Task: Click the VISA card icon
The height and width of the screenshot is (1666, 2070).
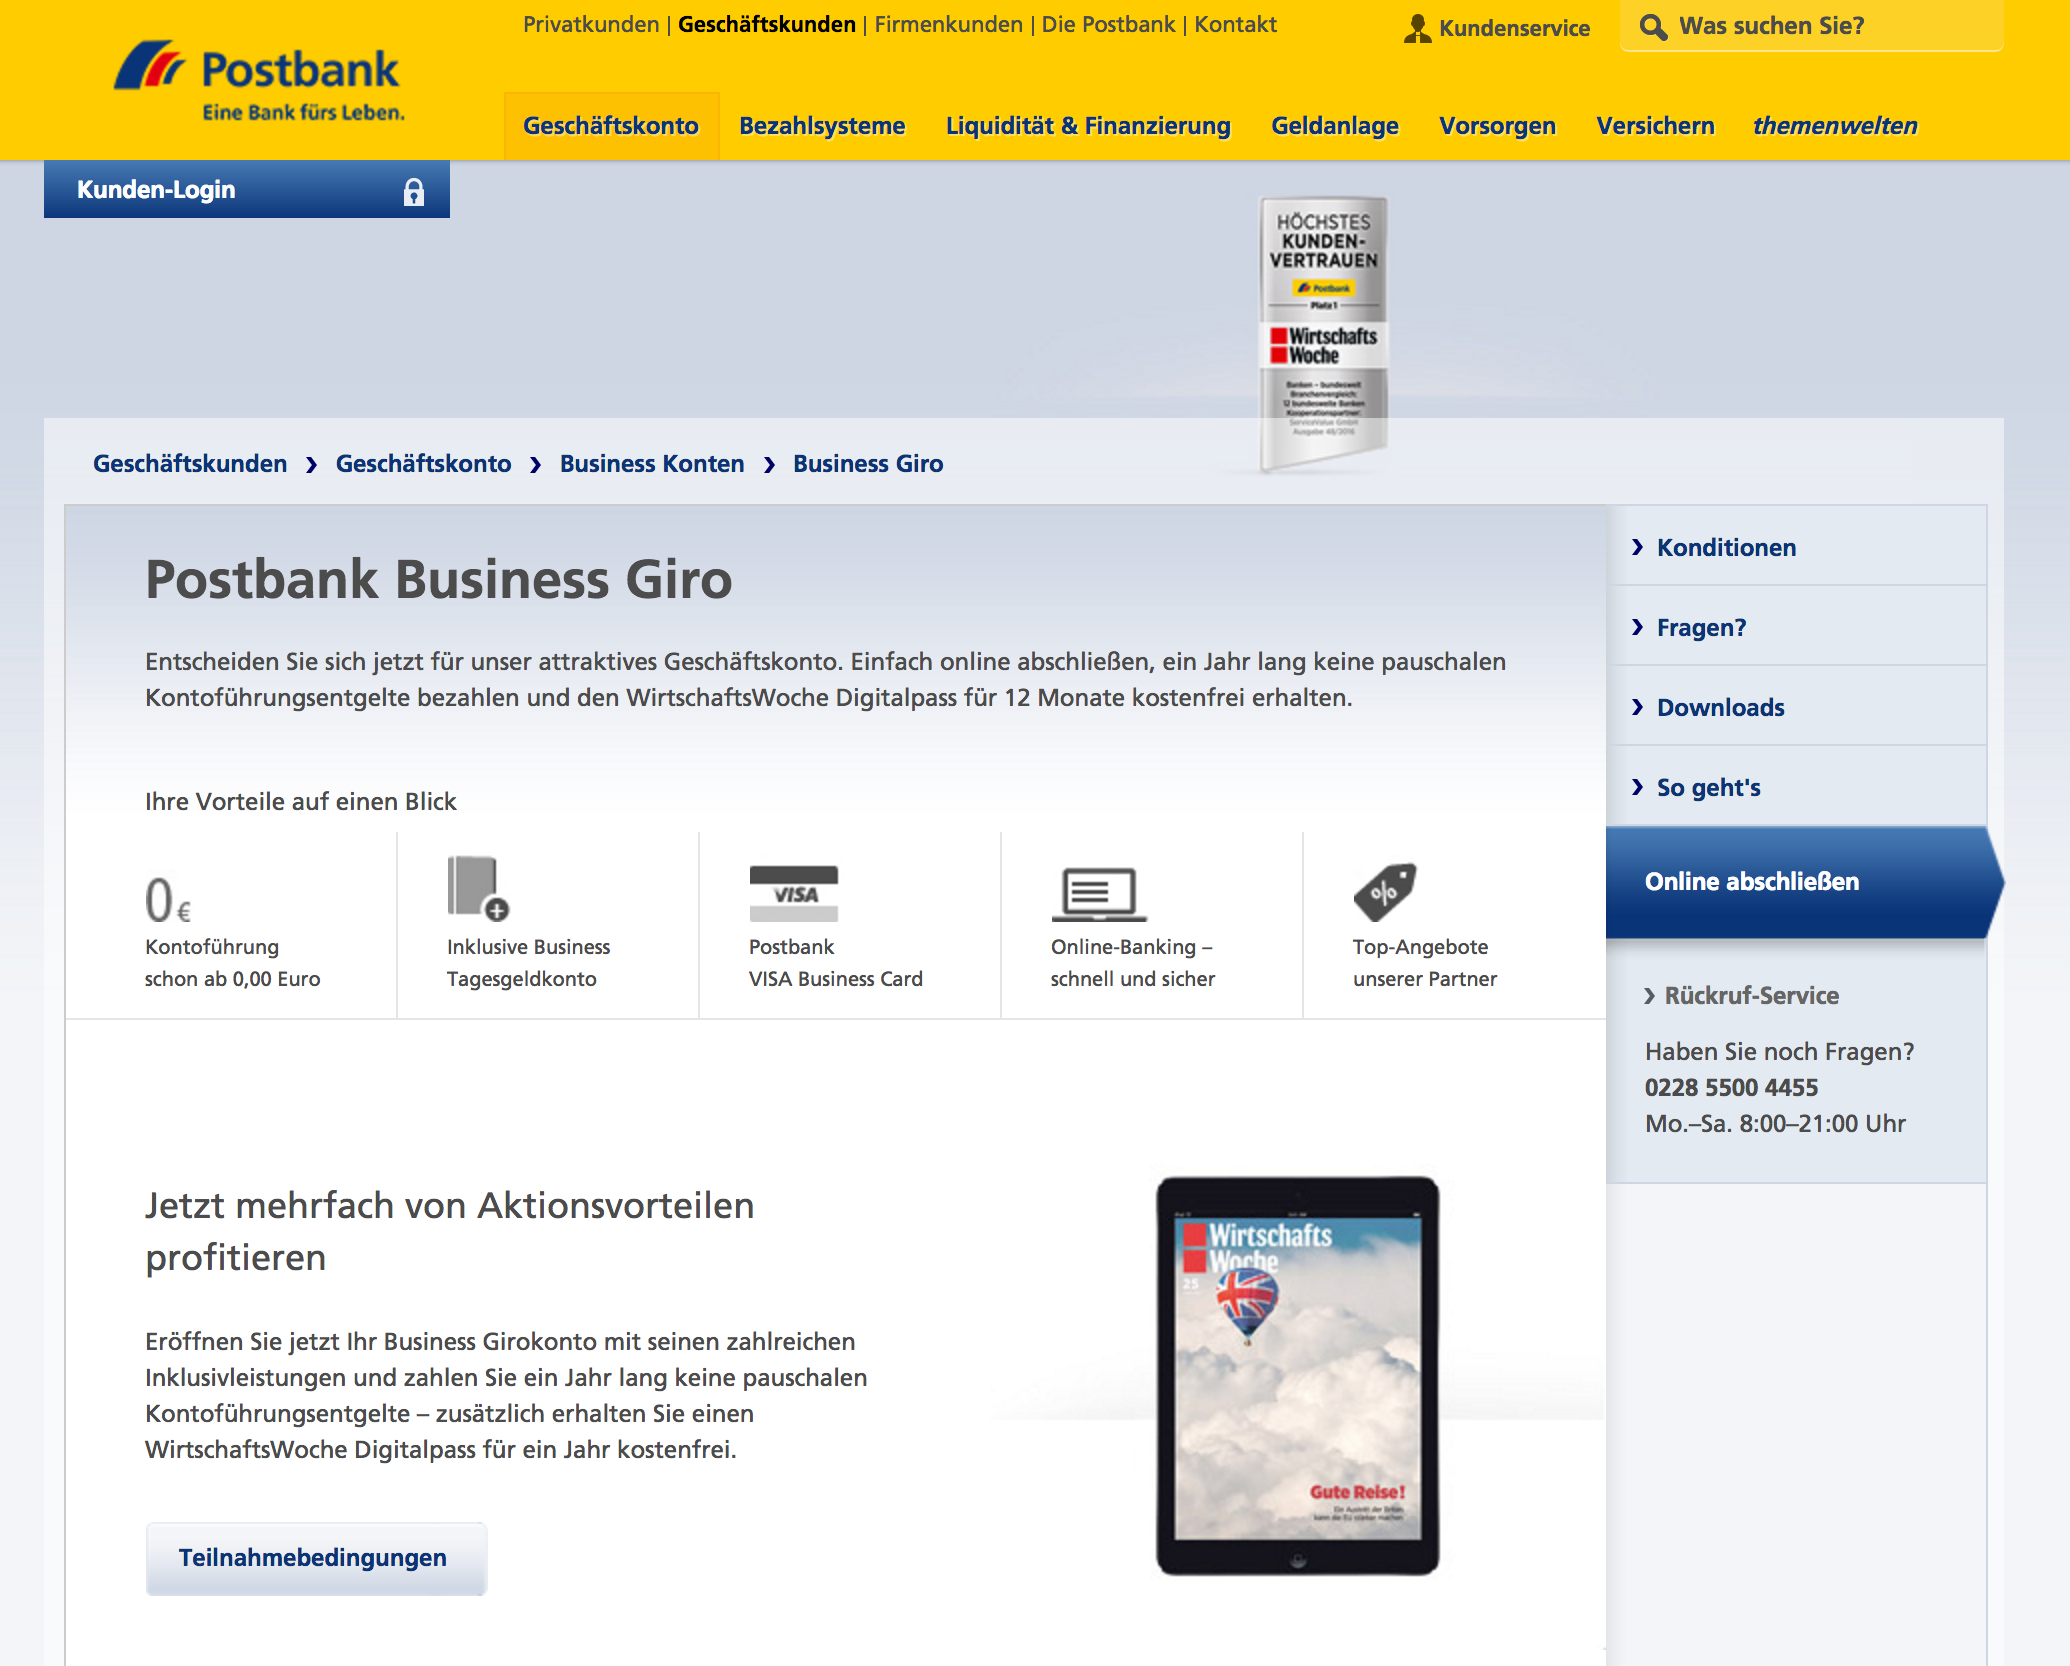Action: click(x=794, y=893)
